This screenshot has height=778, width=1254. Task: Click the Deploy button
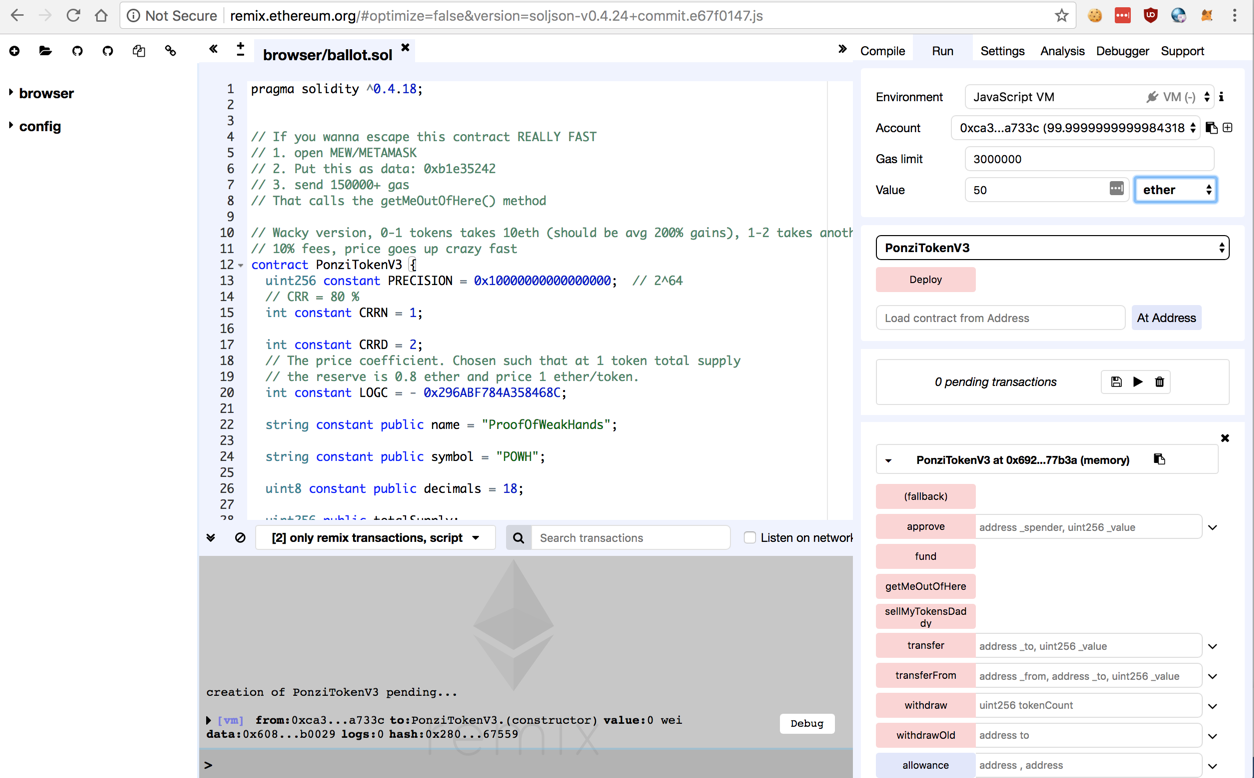click(925, 280)
